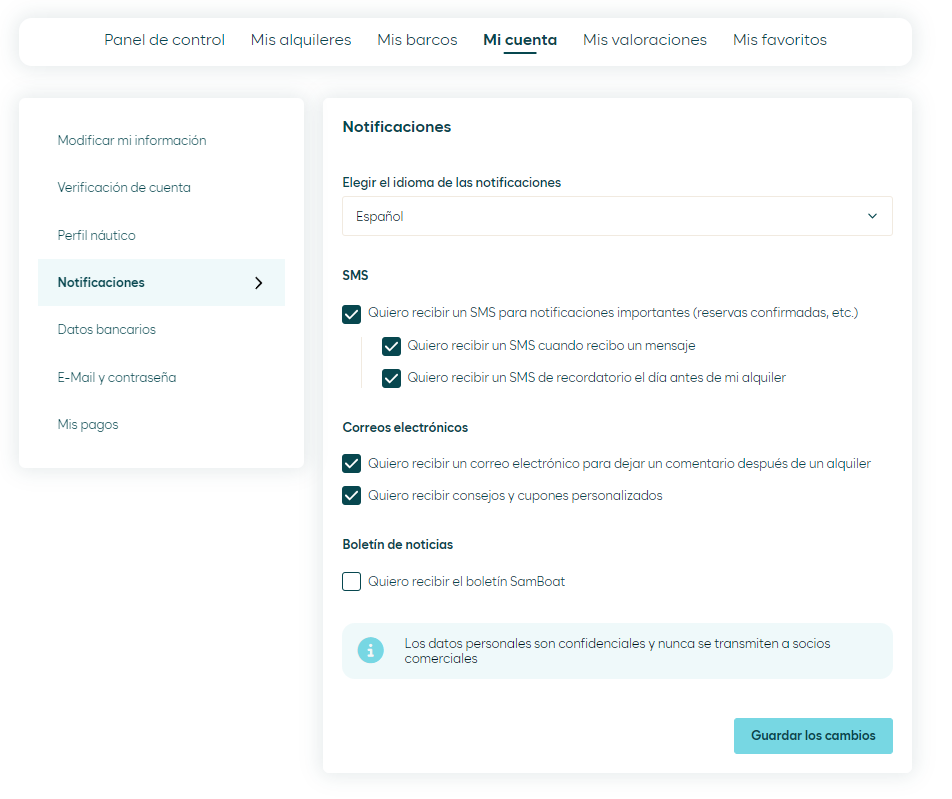Click the Notificaciones page heading

[x=397, y=127]
